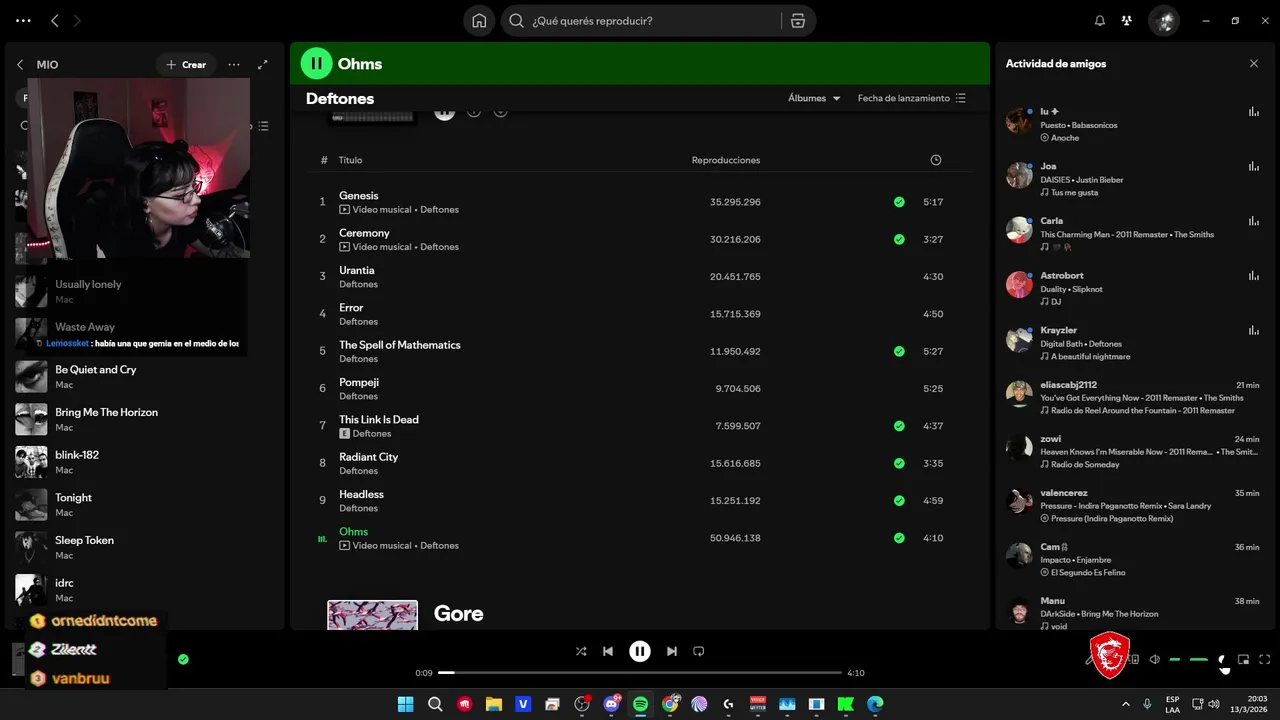The width and height of the screenshot is (1280, 720).
Task: Show hidden system tray icons
Action: pos(1126,704)
